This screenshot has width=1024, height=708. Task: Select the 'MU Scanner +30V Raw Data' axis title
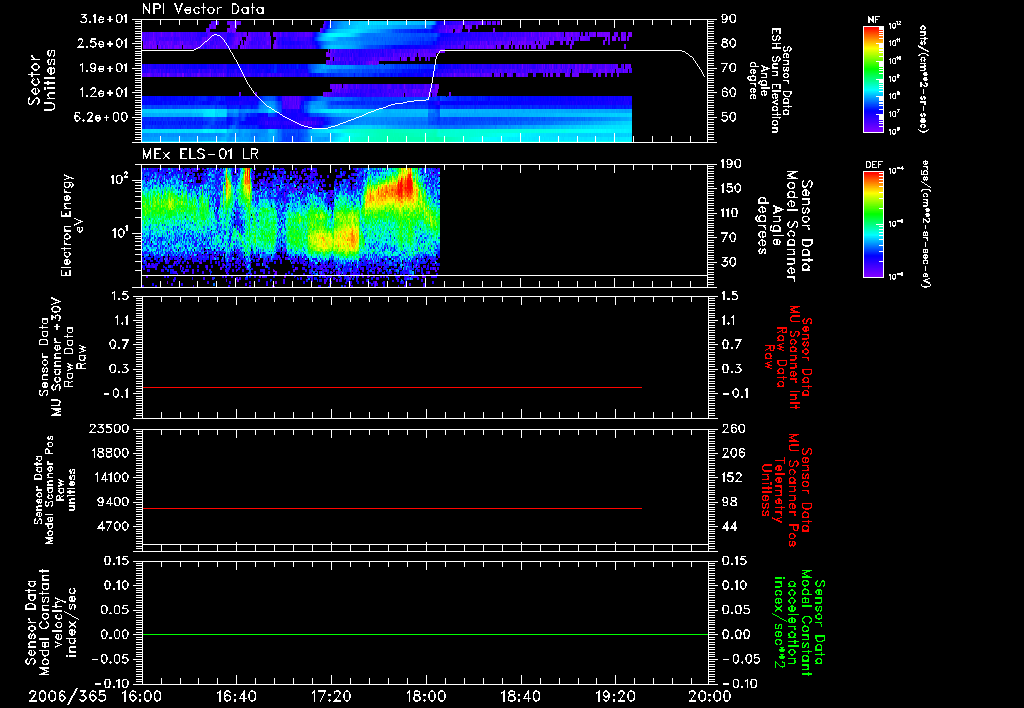63,357
